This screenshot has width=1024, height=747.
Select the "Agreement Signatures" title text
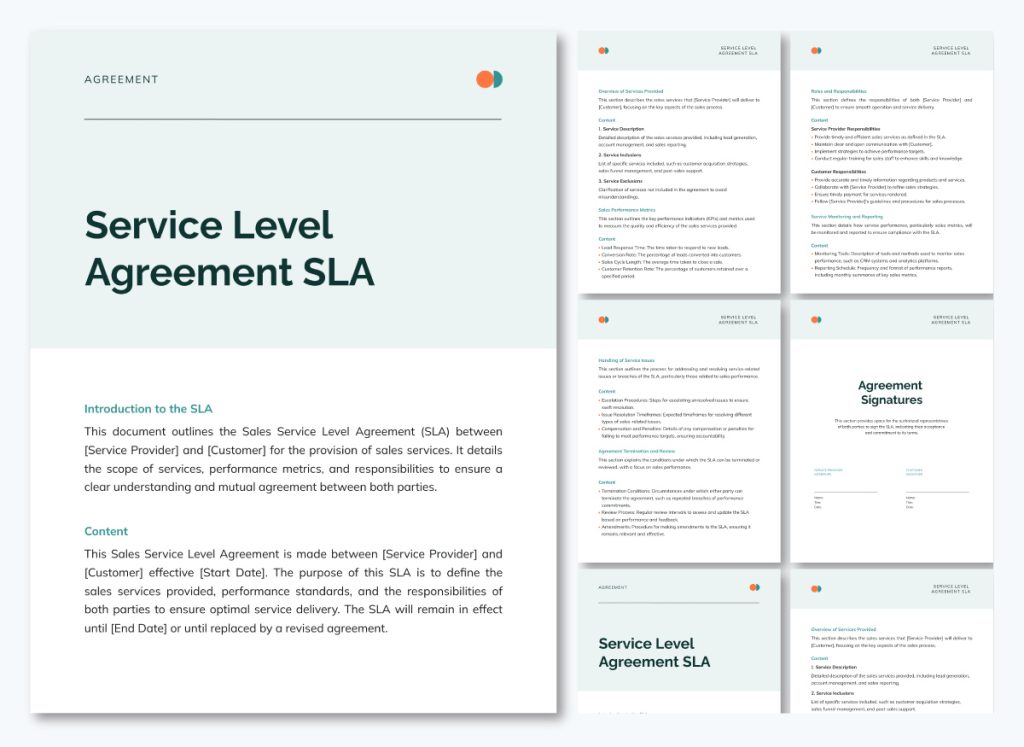coord(890,392)
